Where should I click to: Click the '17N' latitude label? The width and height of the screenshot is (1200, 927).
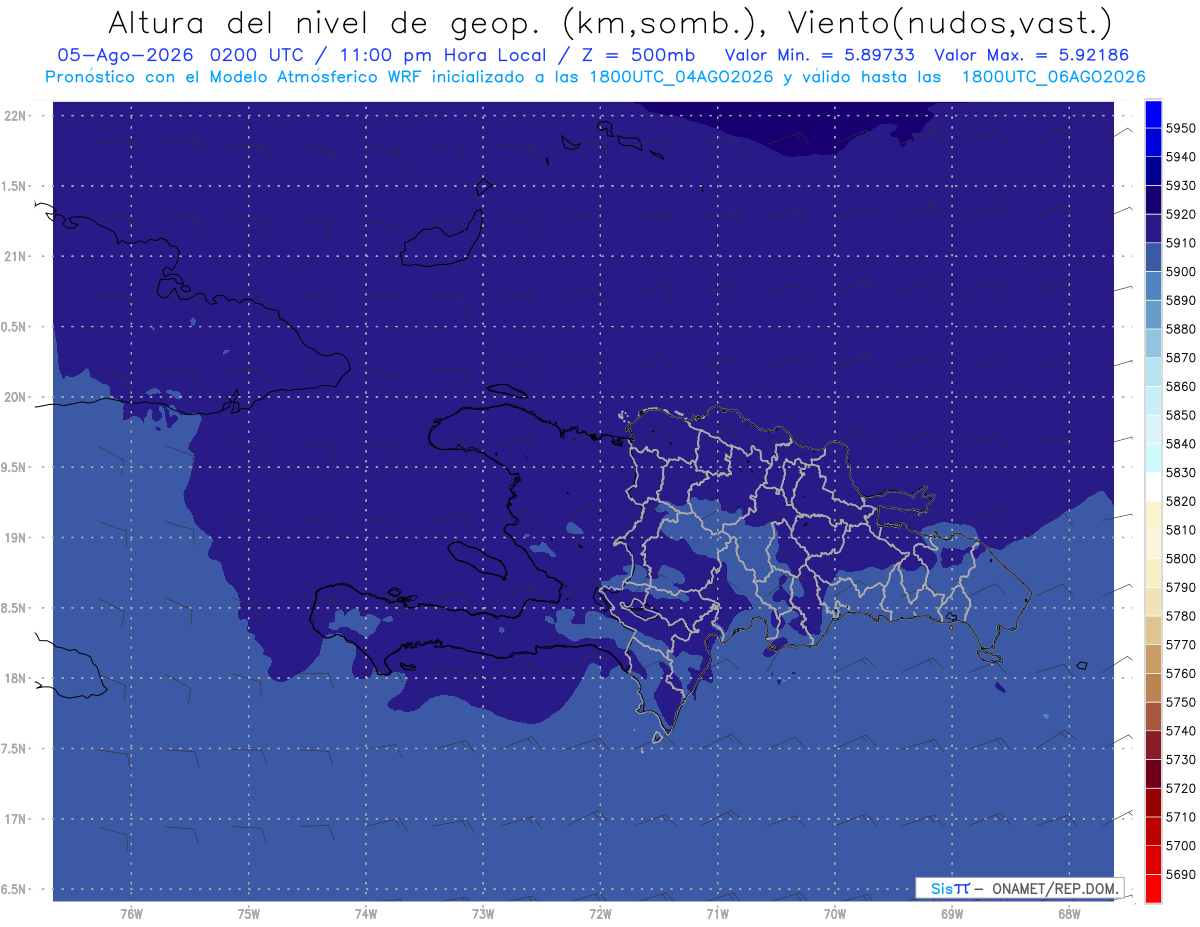tap(17, 819)
